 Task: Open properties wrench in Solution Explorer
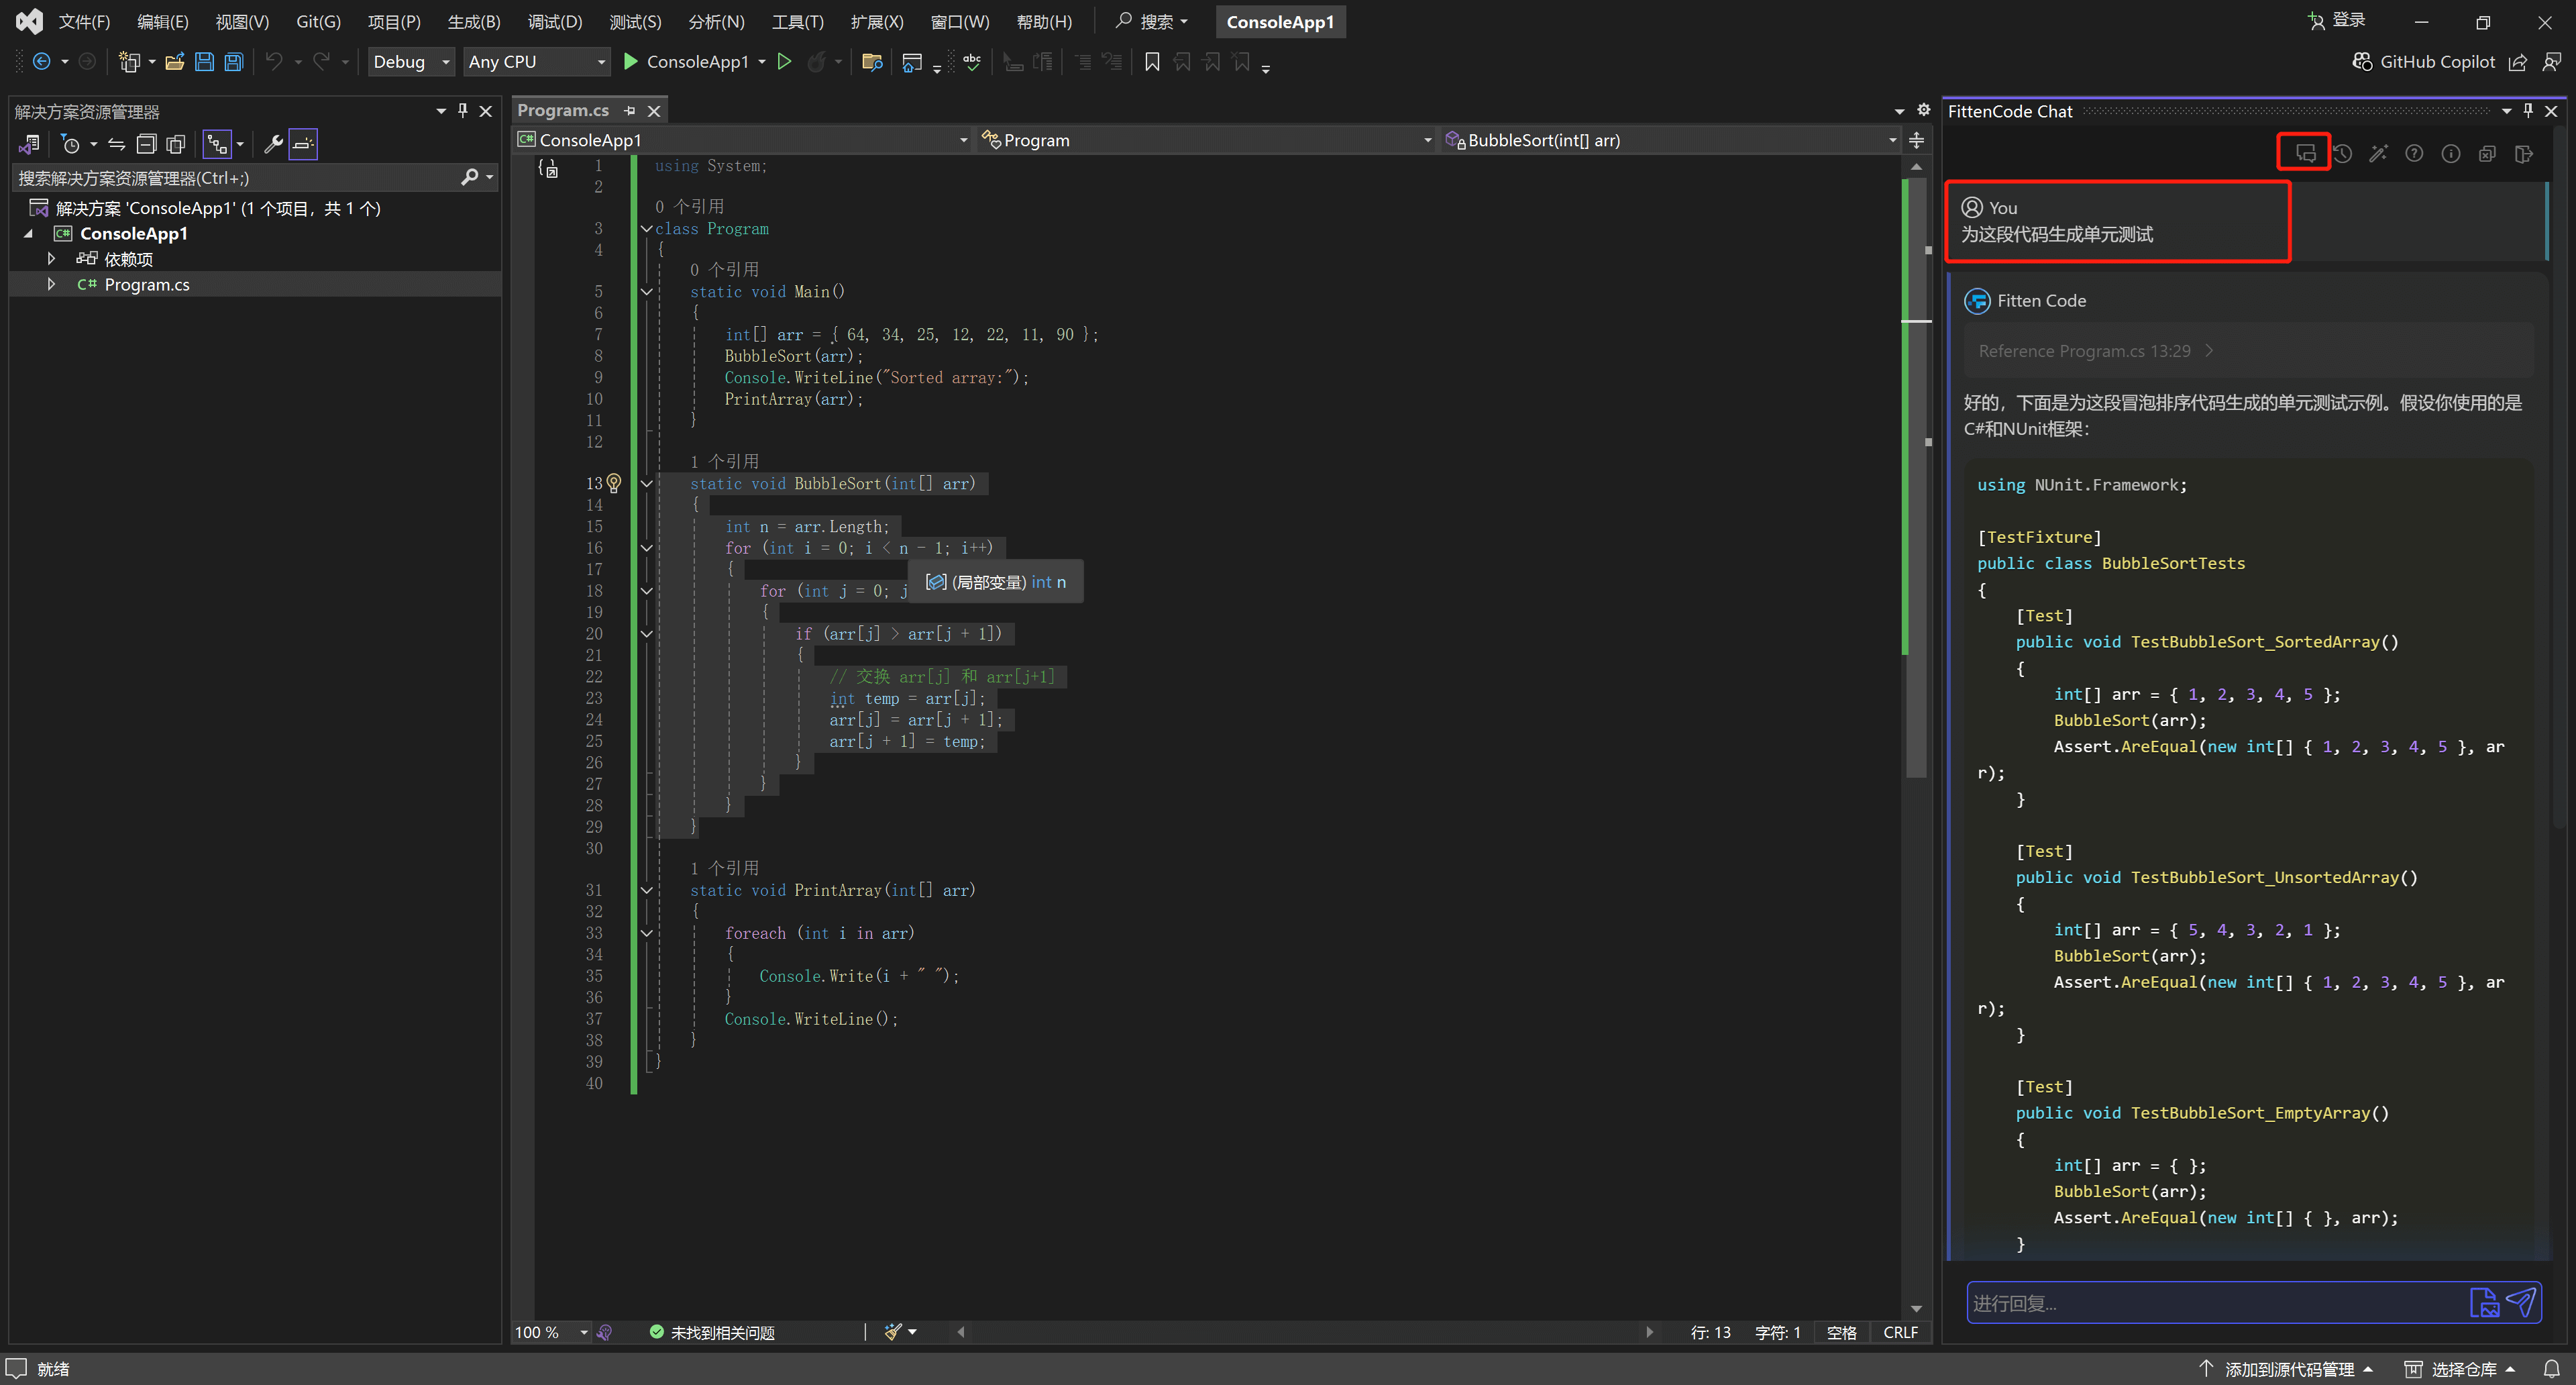coord(273,144)
